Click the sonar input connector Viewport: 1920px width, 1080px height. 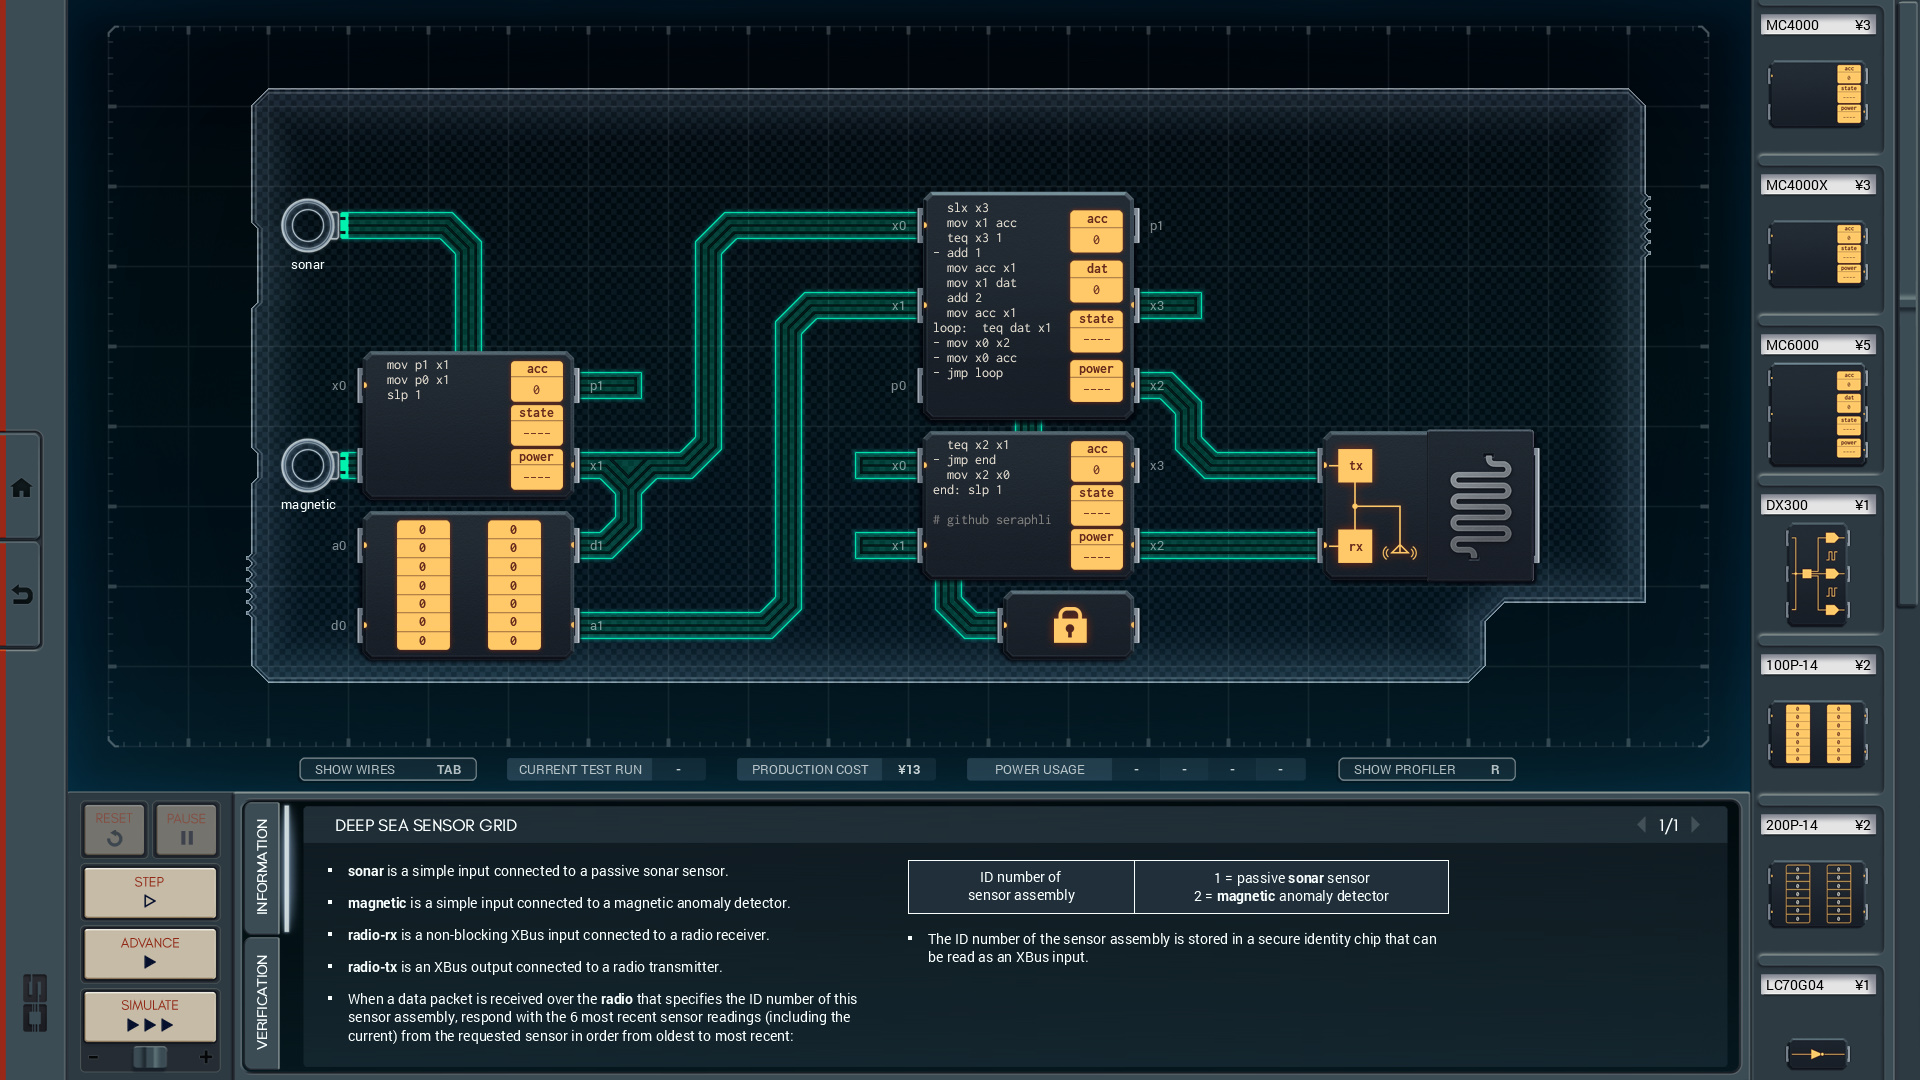(x=308, y=226)
